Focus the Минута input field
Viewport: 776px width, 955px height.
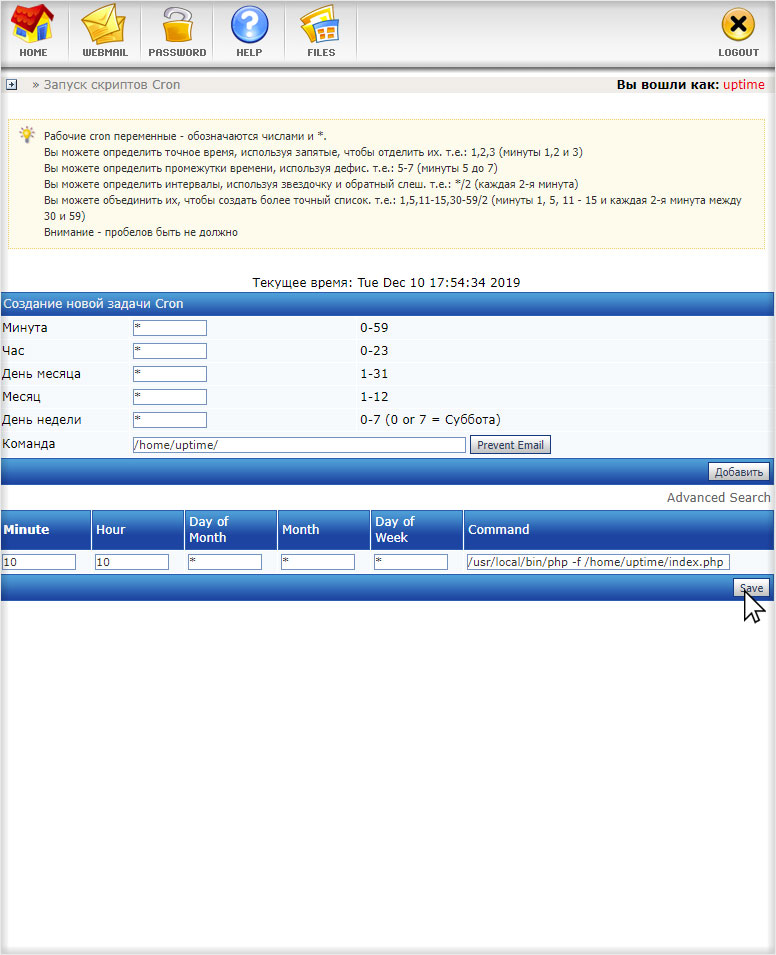pos(170,328)
